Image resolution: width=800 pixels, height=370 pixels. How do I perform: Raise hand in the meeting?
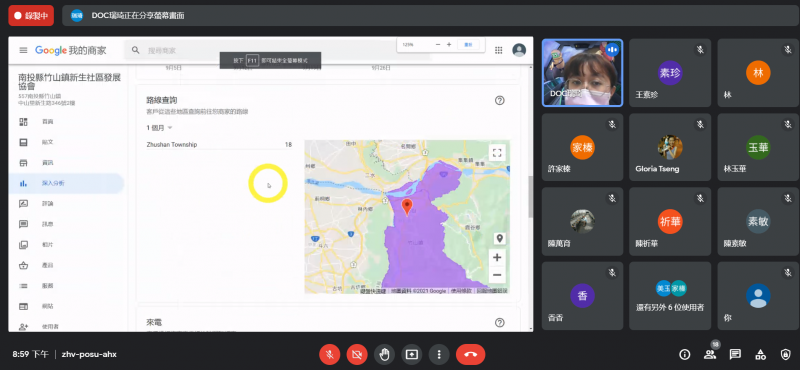tap(384, 354)
